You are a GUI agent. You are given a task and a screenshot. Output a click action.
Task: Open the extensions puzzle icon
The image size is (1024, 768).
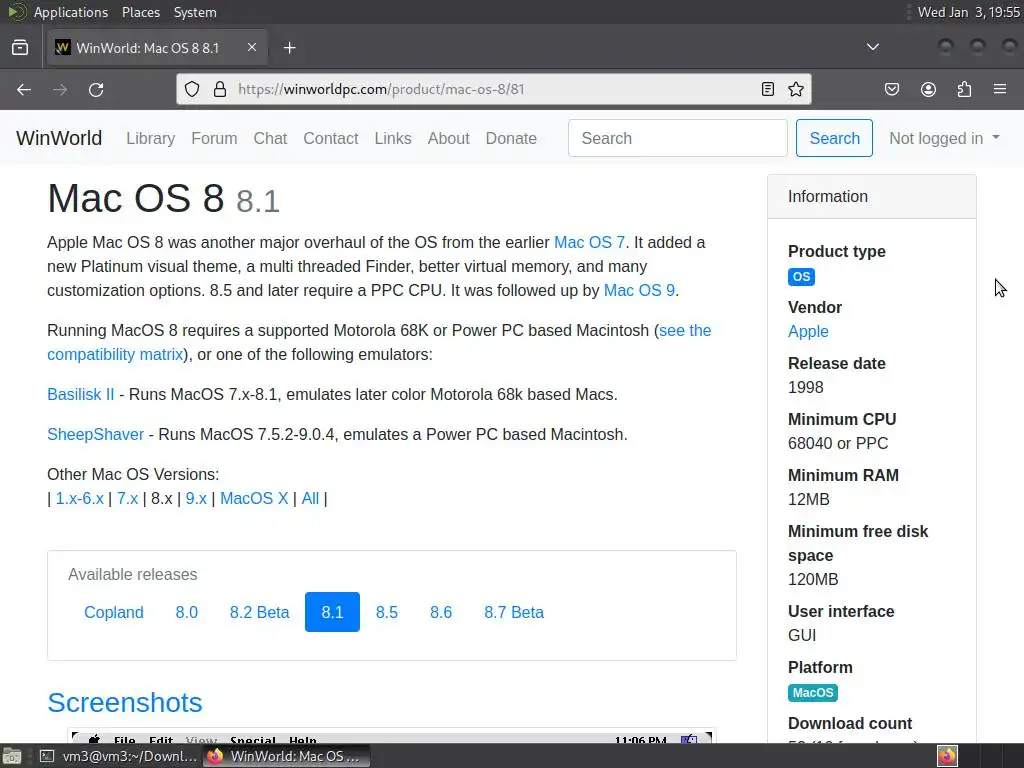coord(964,89)
